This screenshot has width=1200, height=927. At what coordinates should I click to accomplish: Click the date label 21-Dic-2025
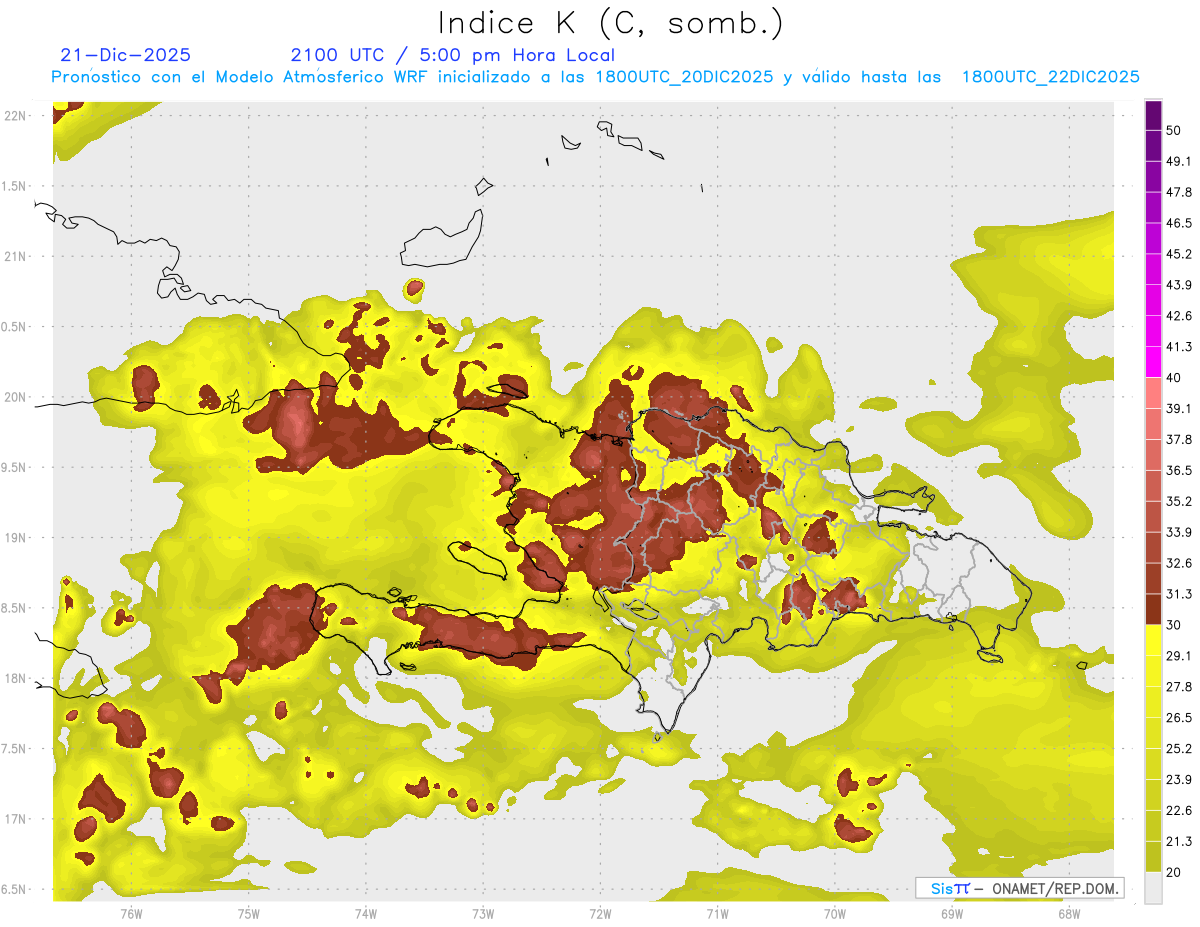[125, 55]
